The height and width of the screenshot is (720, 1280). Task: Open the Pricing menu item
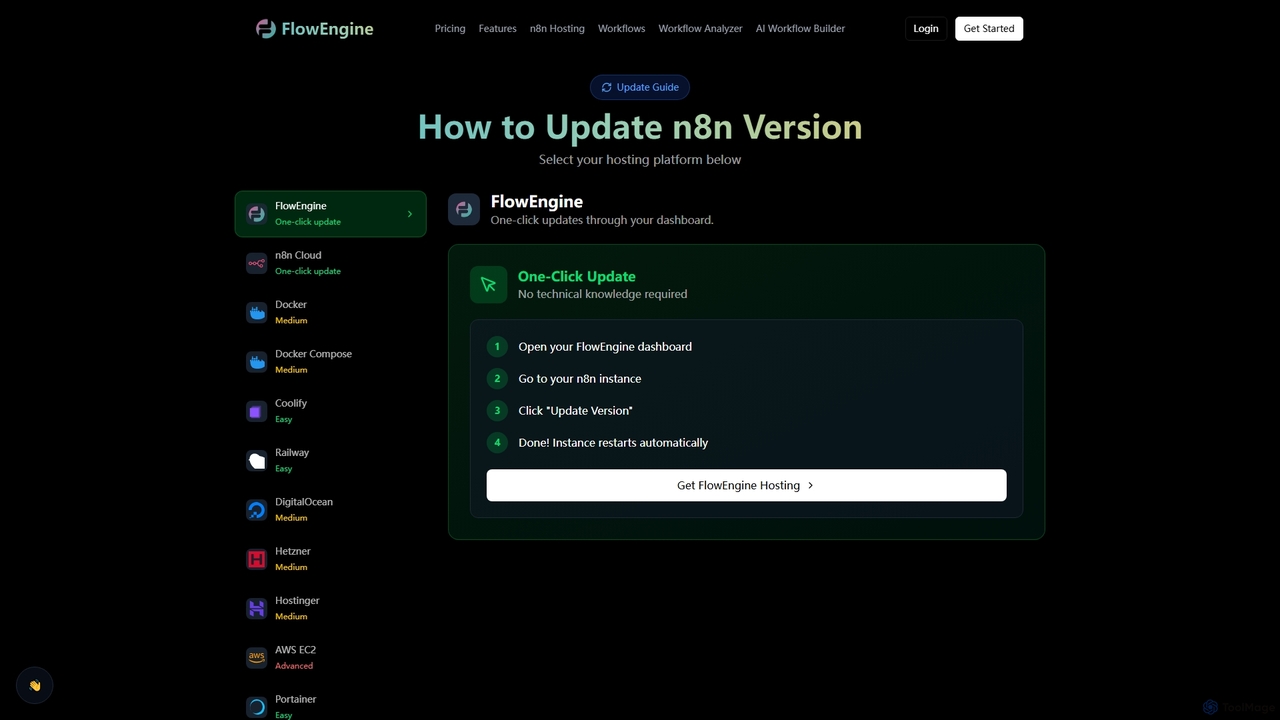(x=450, y=29)
